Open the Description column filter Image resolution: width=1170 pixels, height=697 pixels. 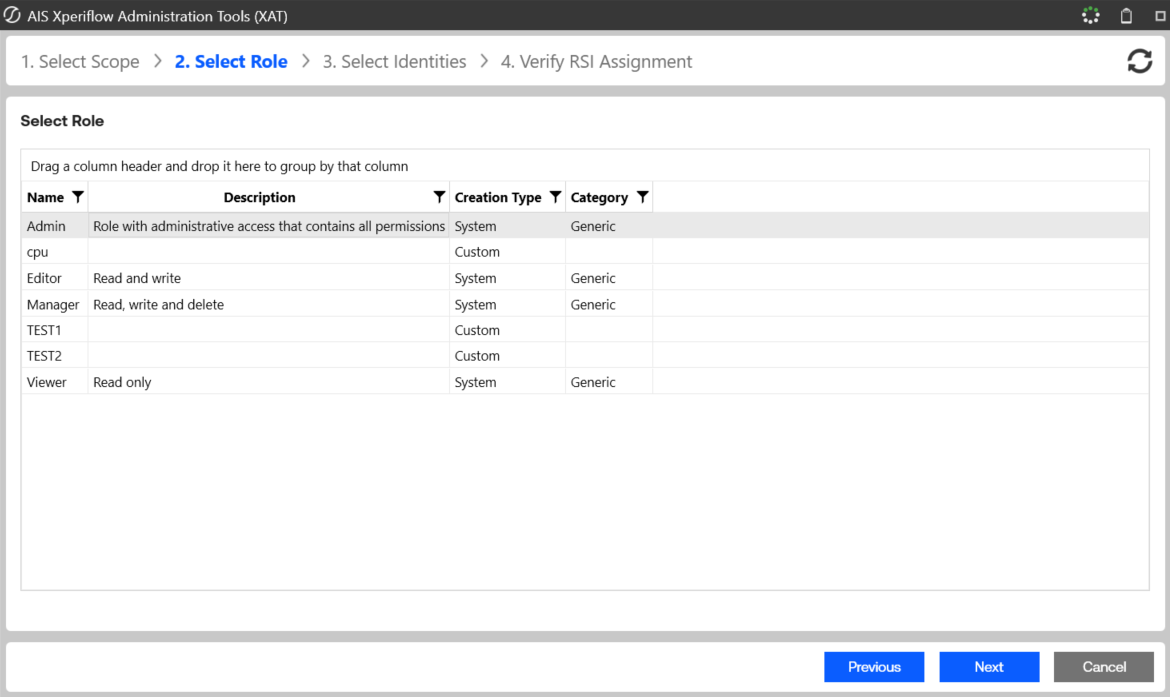439,197
